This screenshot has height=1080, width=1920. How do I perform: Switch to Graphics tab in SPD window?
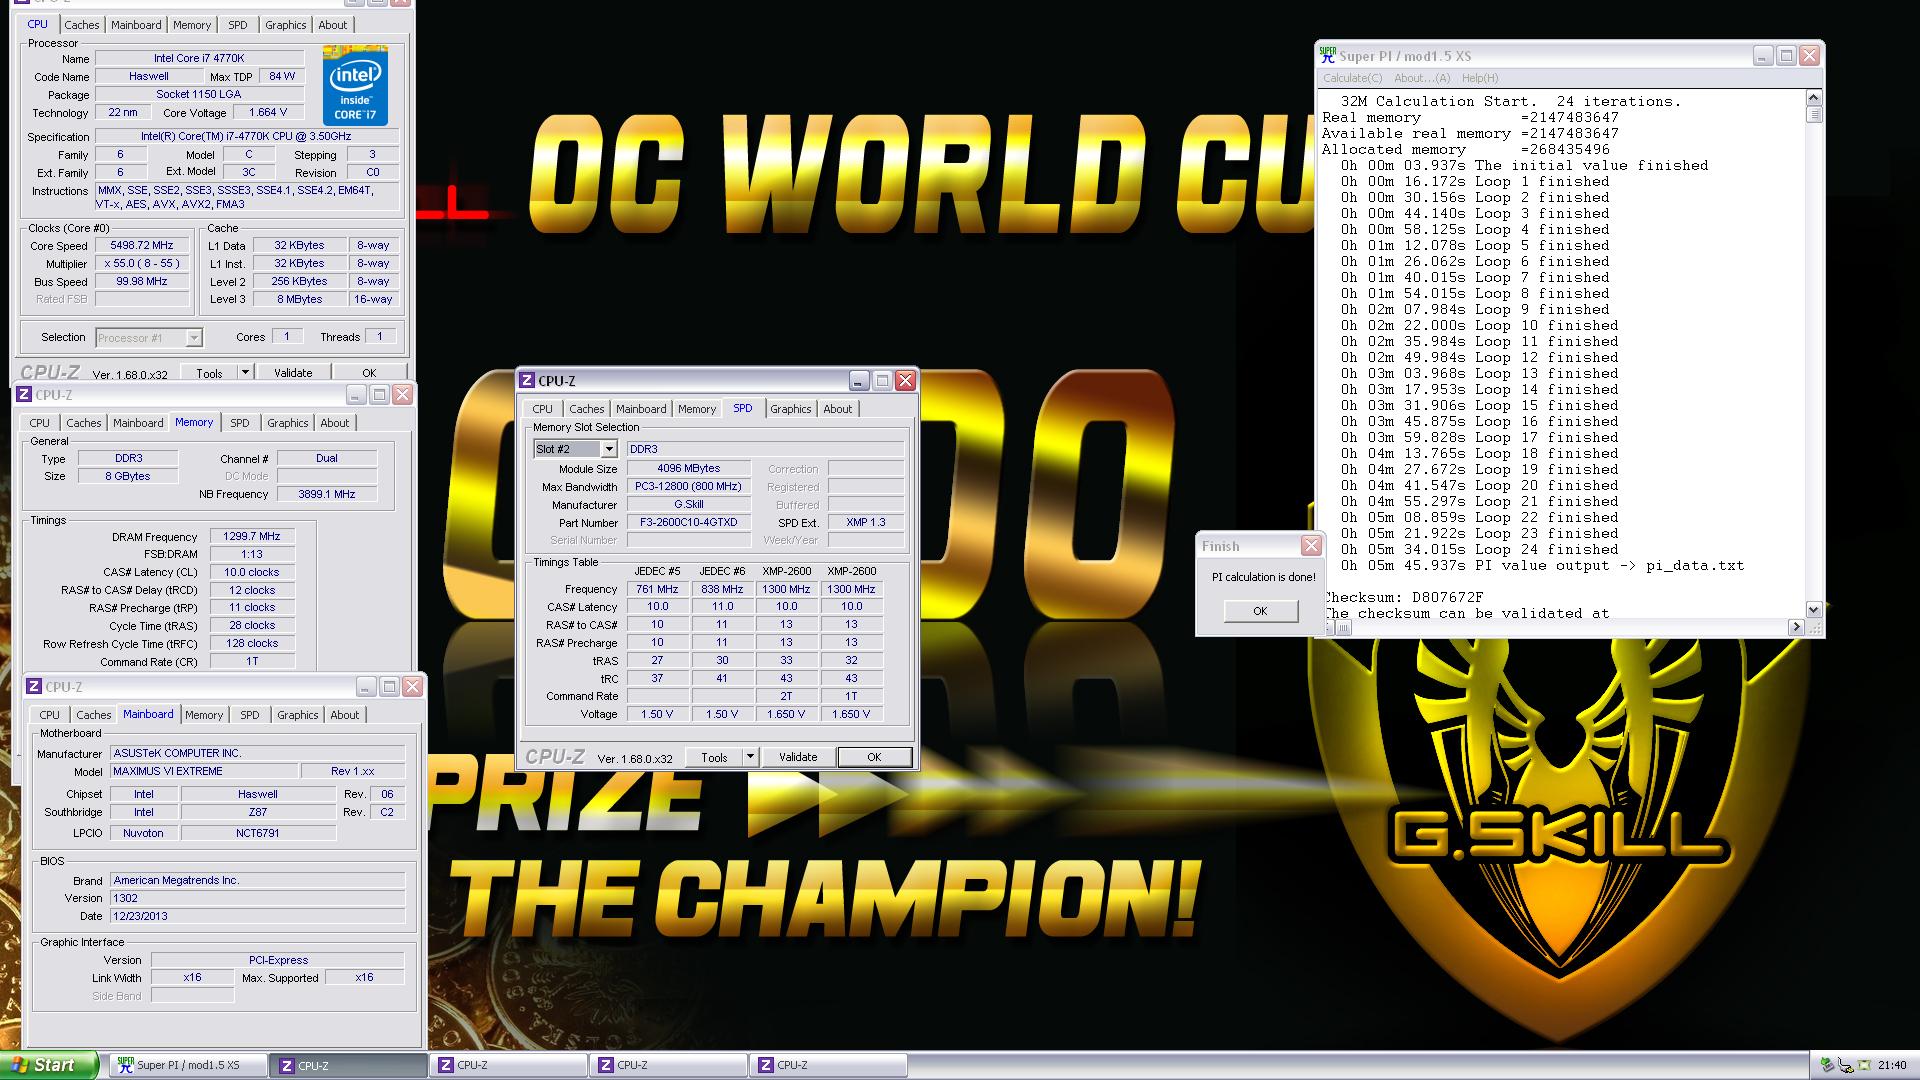tap(790, 409)
